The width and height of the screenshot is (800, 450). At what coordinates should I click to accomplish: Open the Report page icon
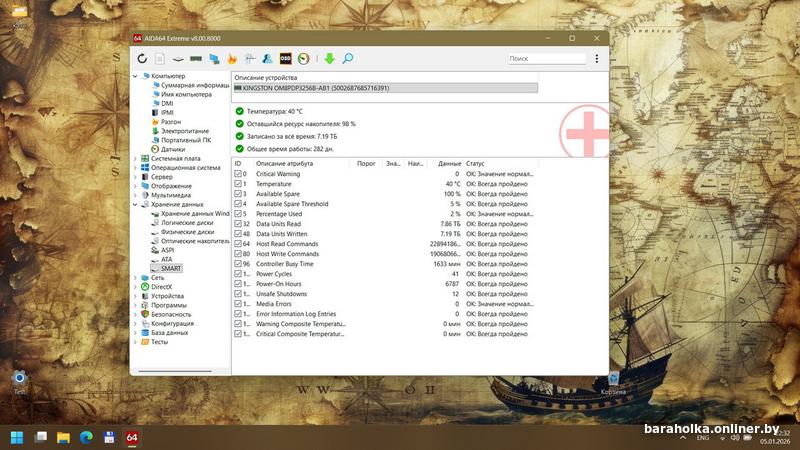pos(160,59)
